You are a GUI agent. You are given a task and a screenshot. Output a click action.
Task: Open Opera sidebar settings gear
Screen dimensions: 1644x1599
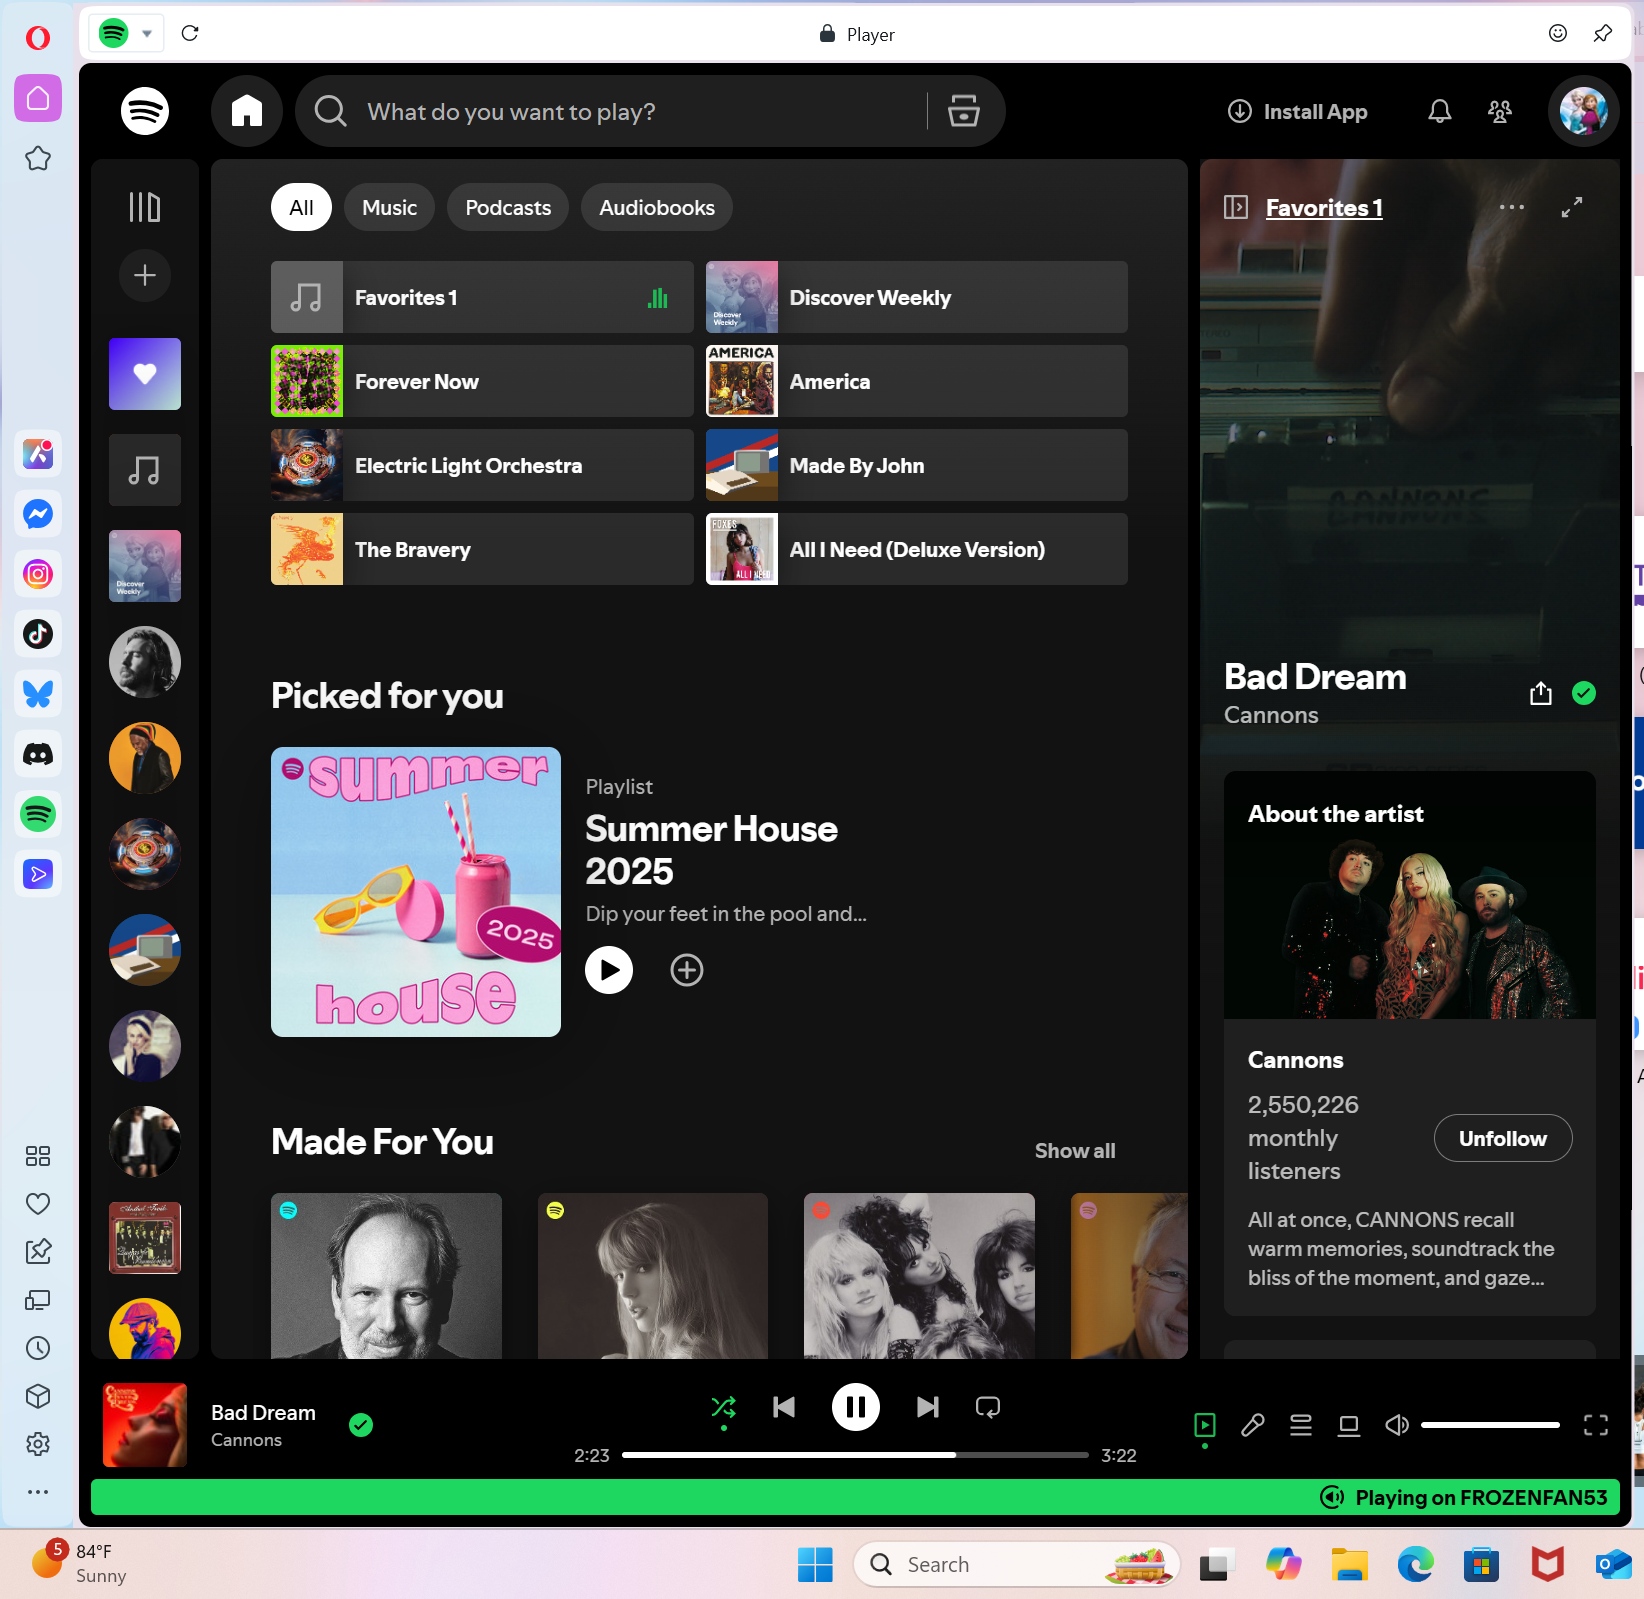point(38,1444)
